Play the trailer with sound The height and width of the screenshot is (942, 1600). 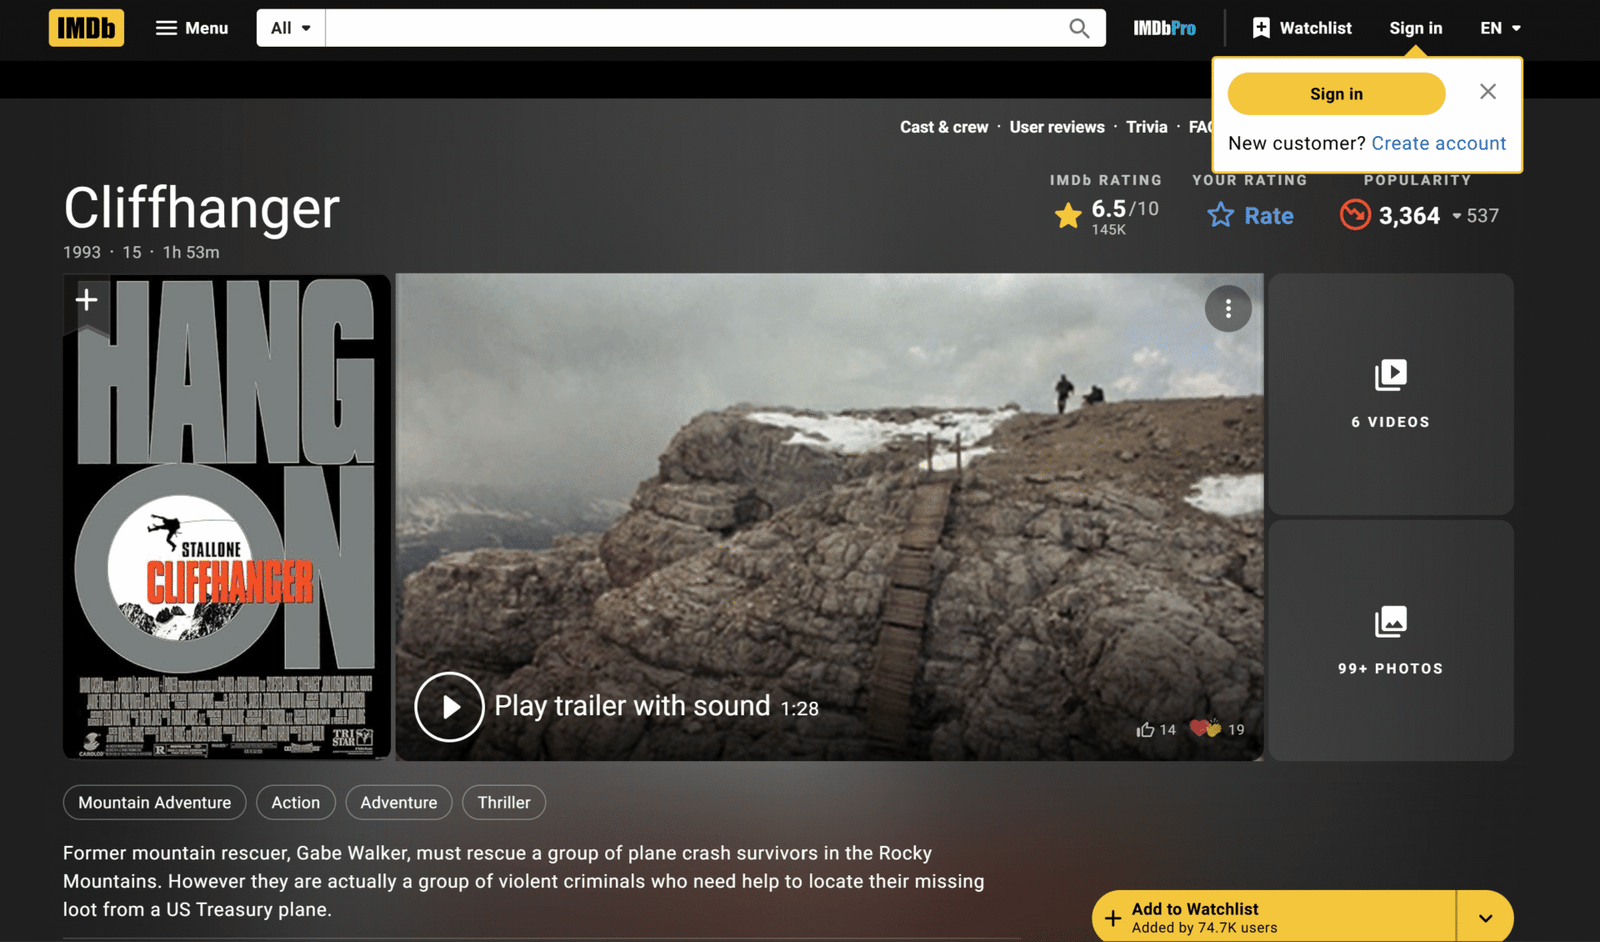coord(450,707)
